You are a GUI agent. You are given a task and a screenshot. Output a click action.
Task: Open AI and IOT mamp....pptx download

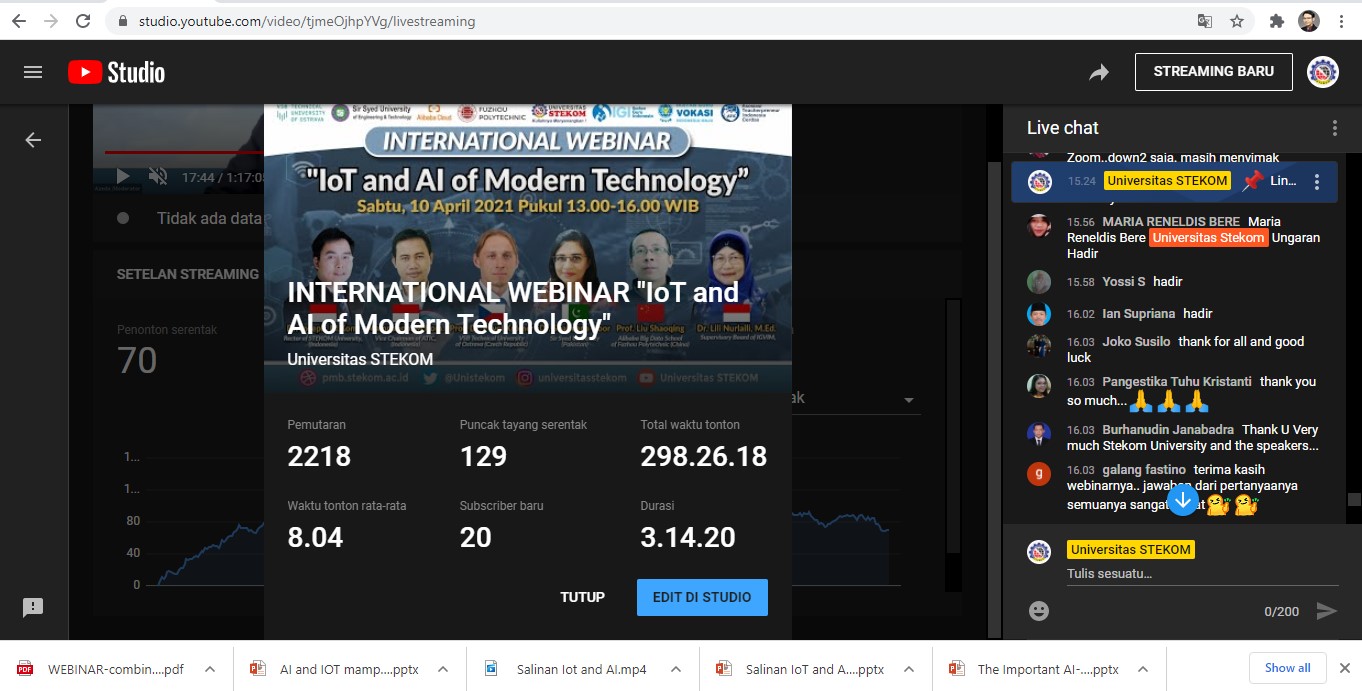(x=336, y=669)
